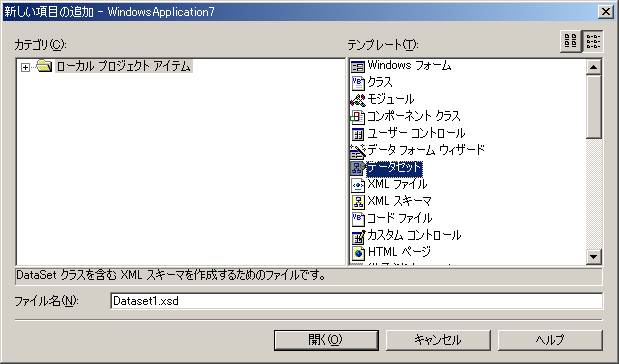The width and height of the screenshot is (619, 364).
Task: Select the XML スキーマ template label
Action: pos(400,201)
